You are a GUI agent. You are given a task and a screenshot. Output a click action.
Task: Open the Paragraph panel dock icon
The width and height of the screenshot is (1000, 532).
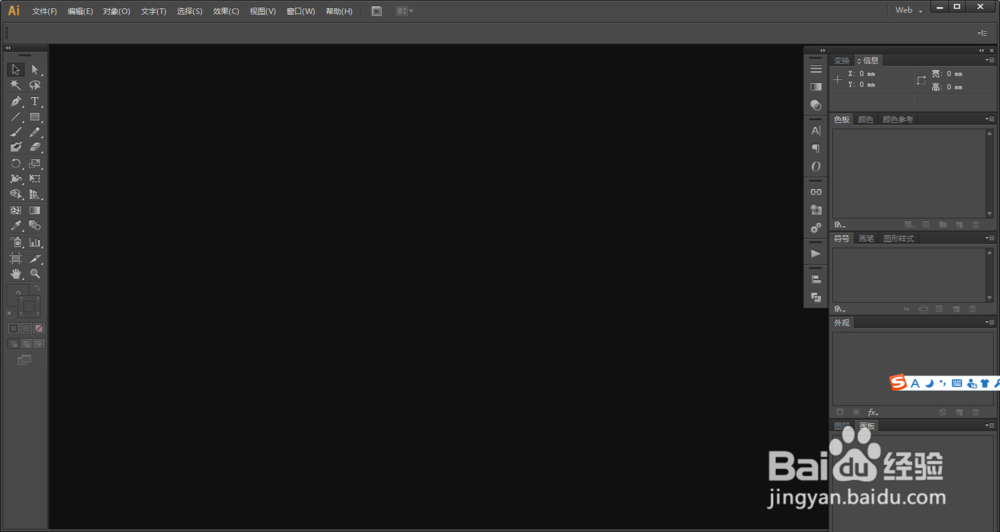click(816, 149)
